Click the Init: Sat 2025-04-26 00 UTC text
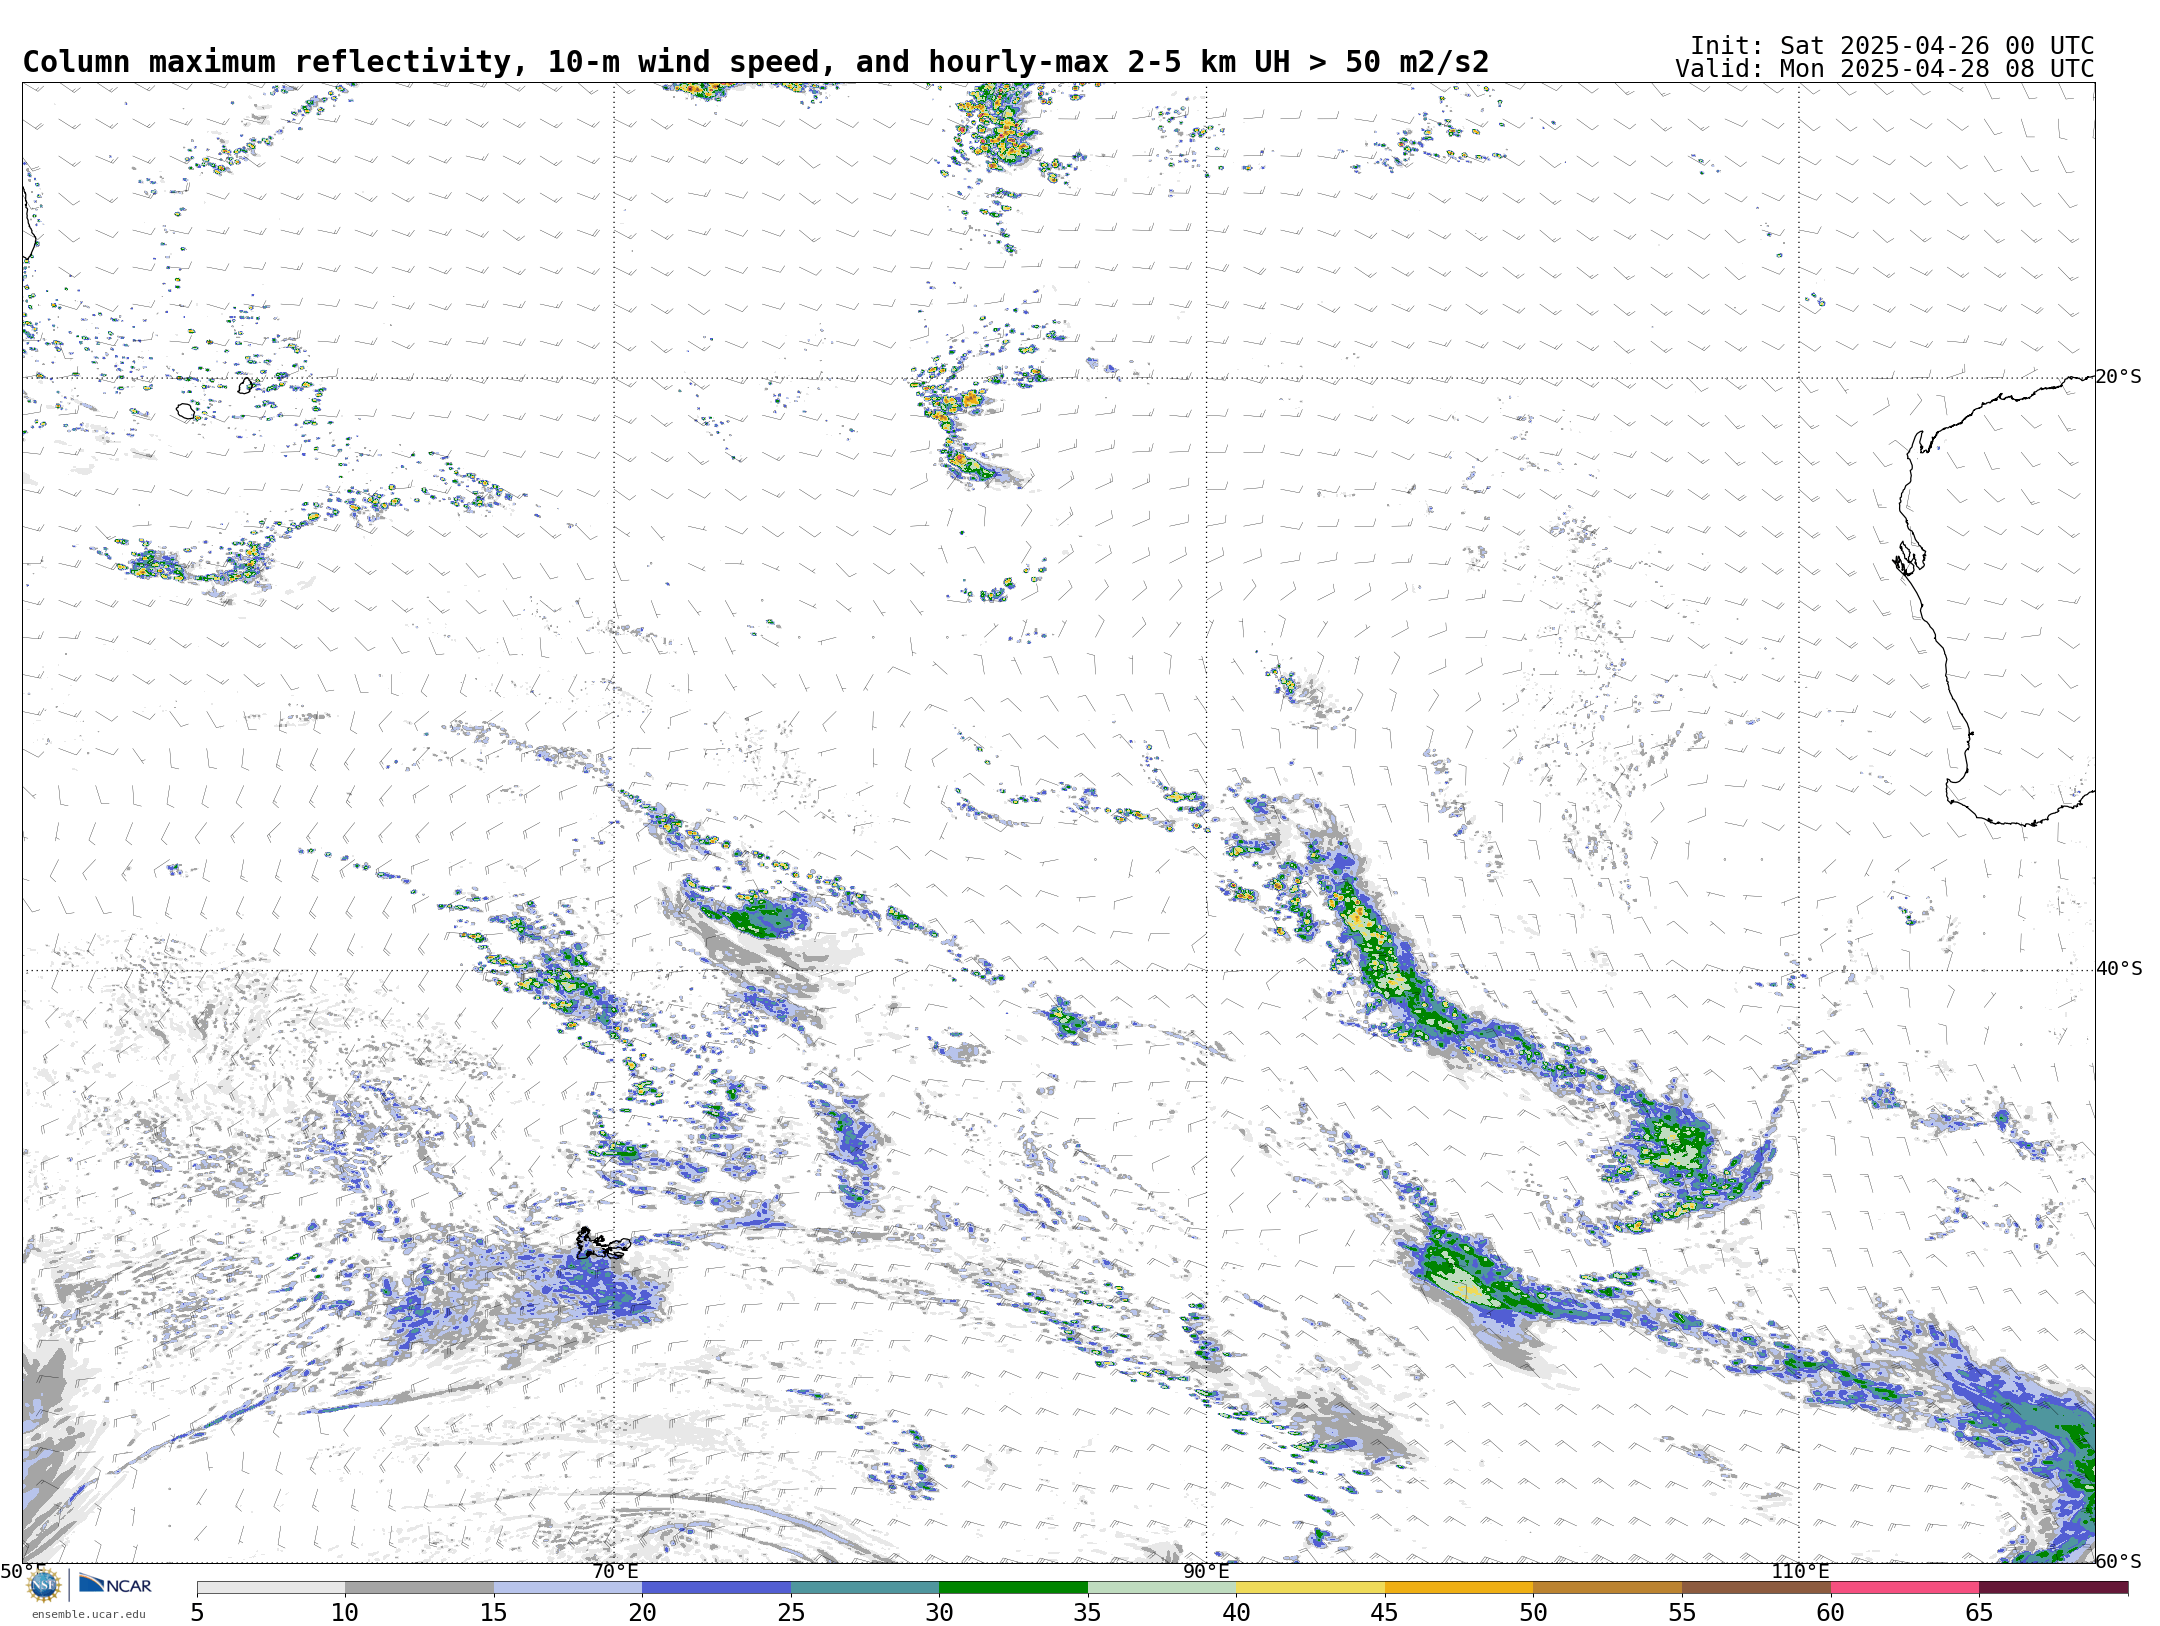 (x=1892, y=46)
